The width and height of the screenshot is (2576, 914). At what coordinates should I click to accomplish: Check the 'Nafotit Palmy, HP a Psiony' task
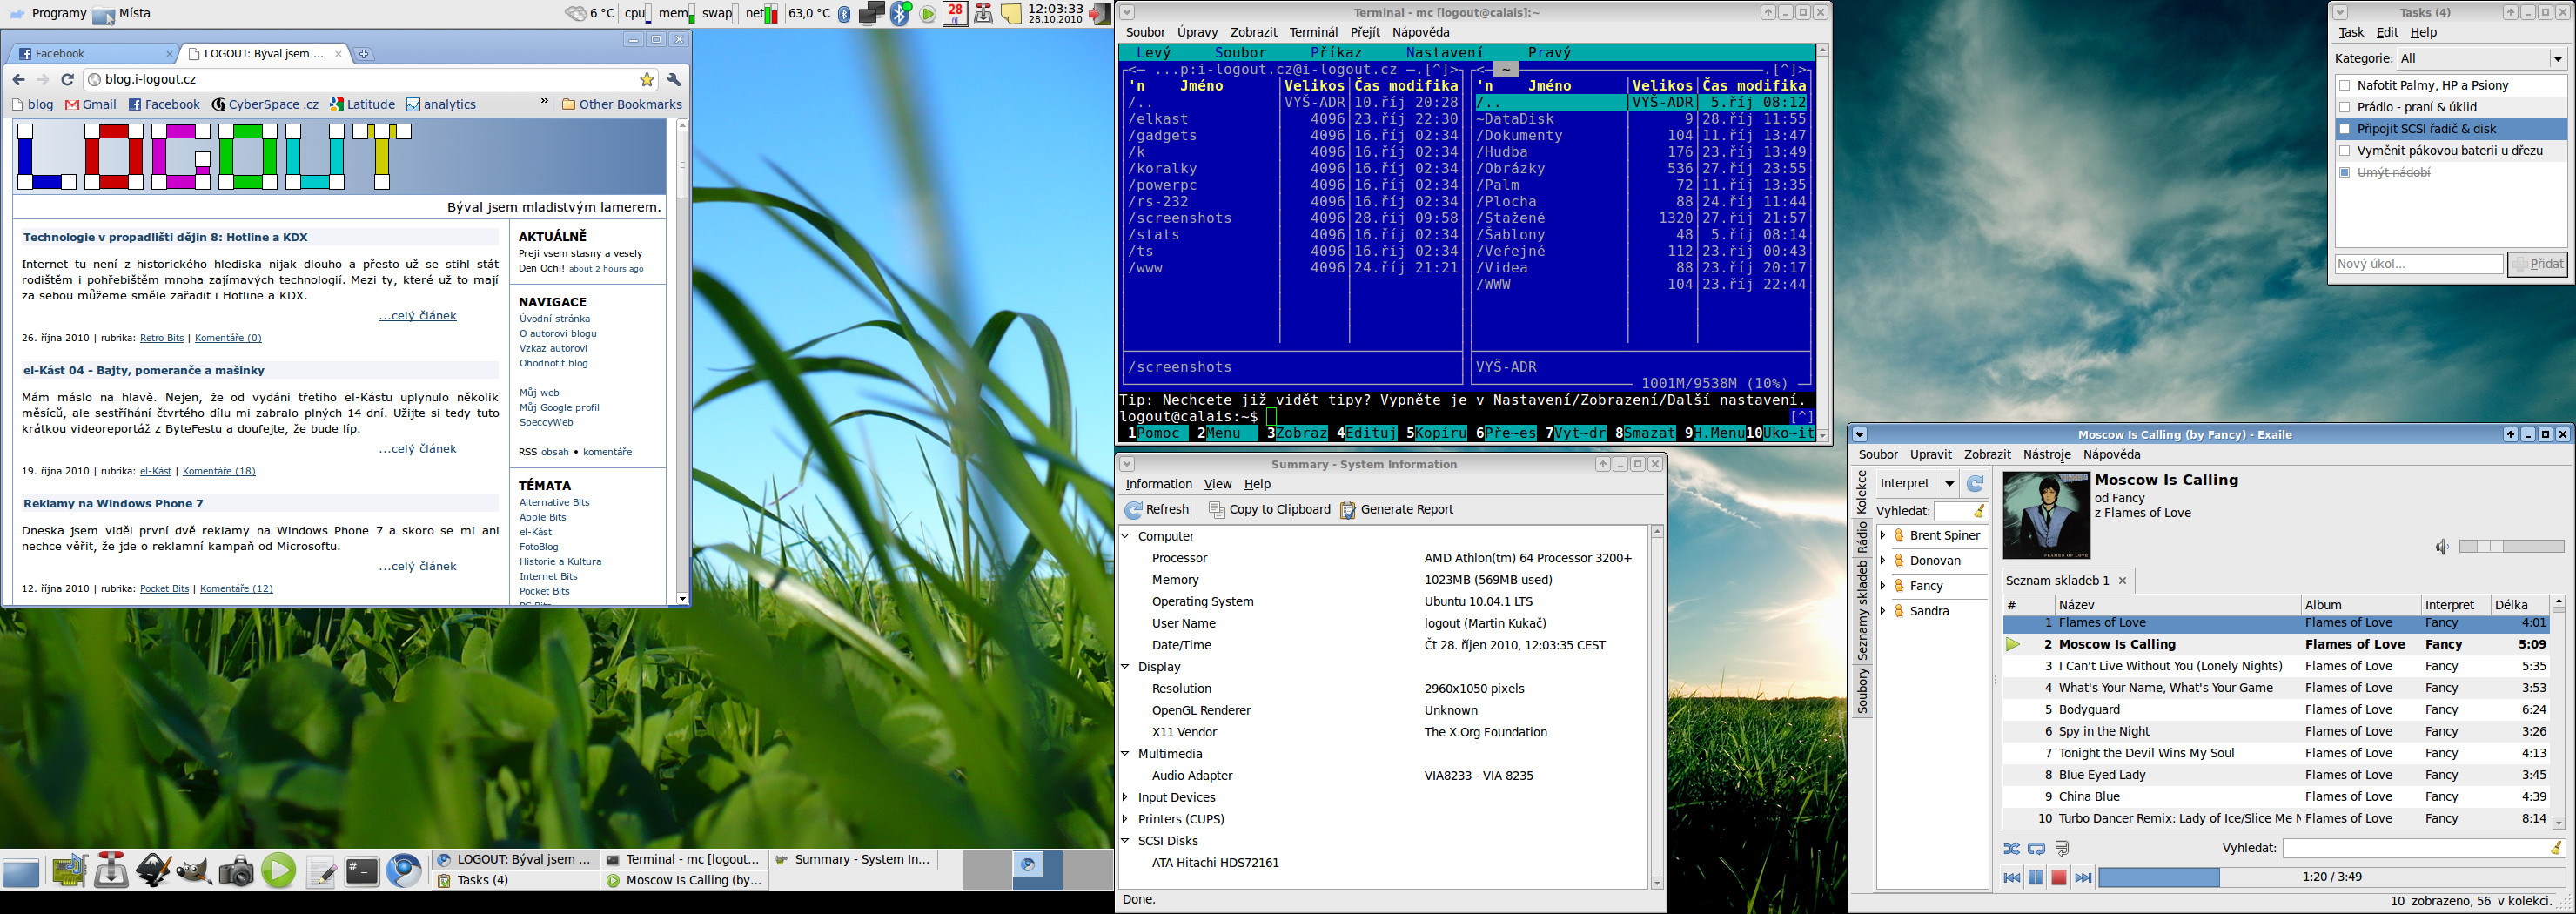point(2345,86)
